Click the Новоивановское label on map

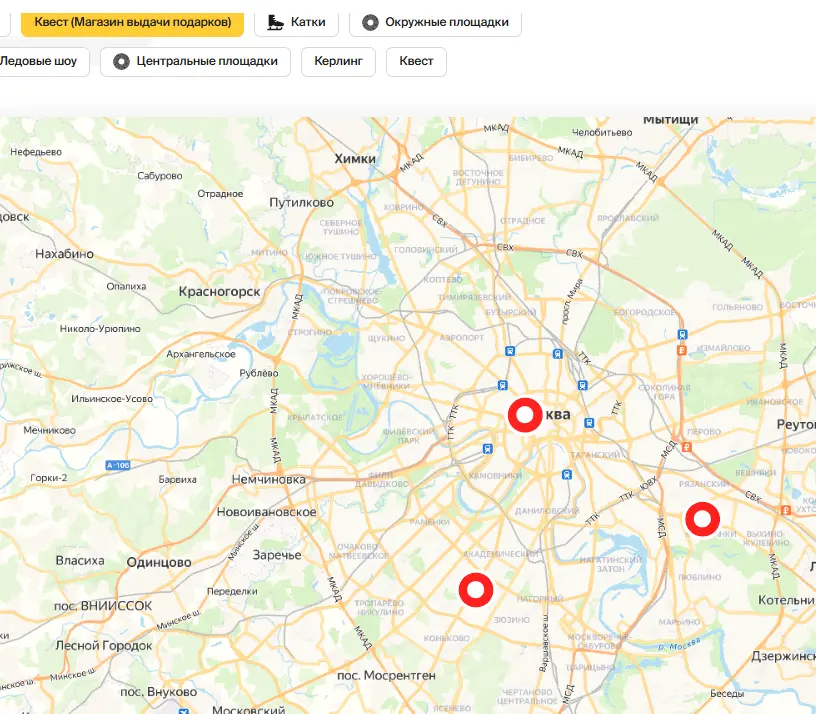(x=266, y=512)
